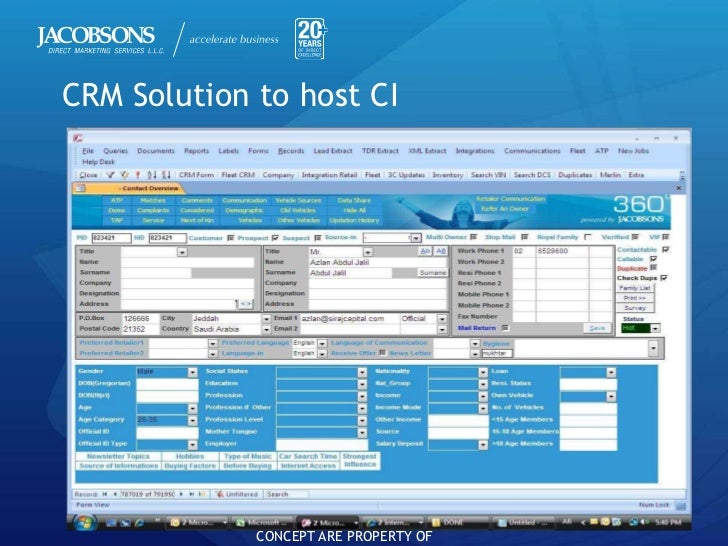The image size is (728, 546).
Task: Toggle the Customer checkbox
Action: pos(231,238)
